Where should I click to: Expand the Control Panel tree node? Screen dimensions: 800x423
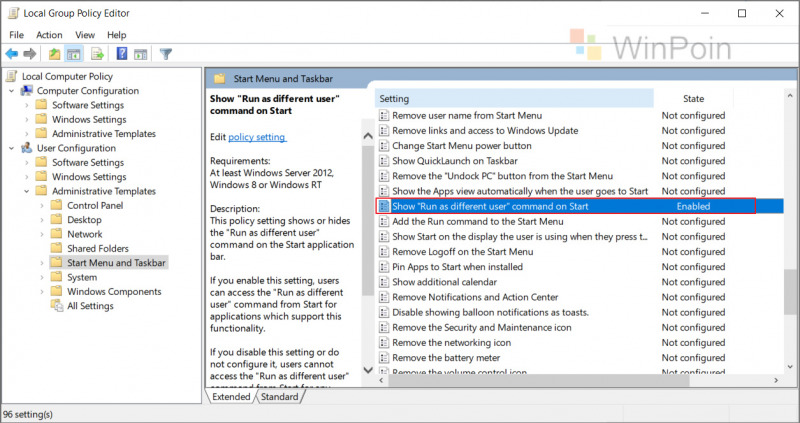(x=42, y=206)
